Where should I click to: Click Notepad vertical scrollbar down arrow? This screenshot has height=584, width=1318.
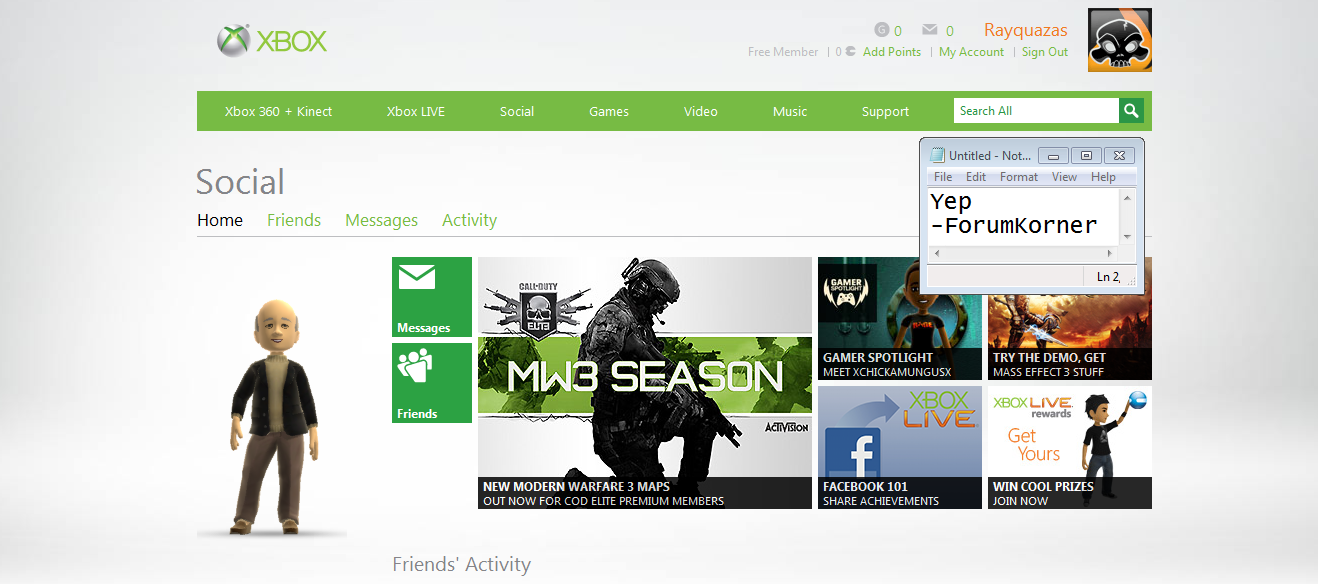(x=1128, y=236)
